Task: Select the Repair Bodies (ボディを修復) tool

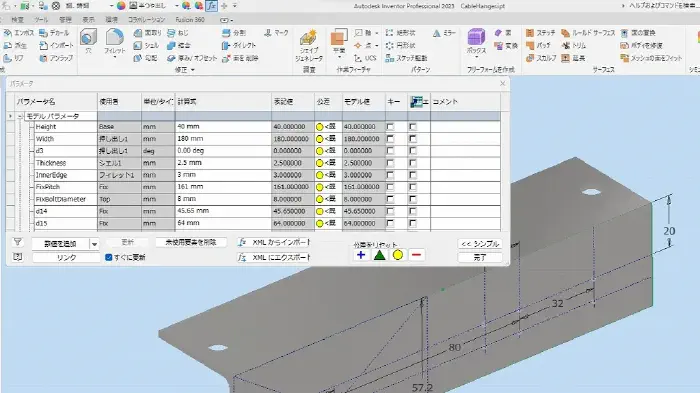Action: [x=642, y=46]
